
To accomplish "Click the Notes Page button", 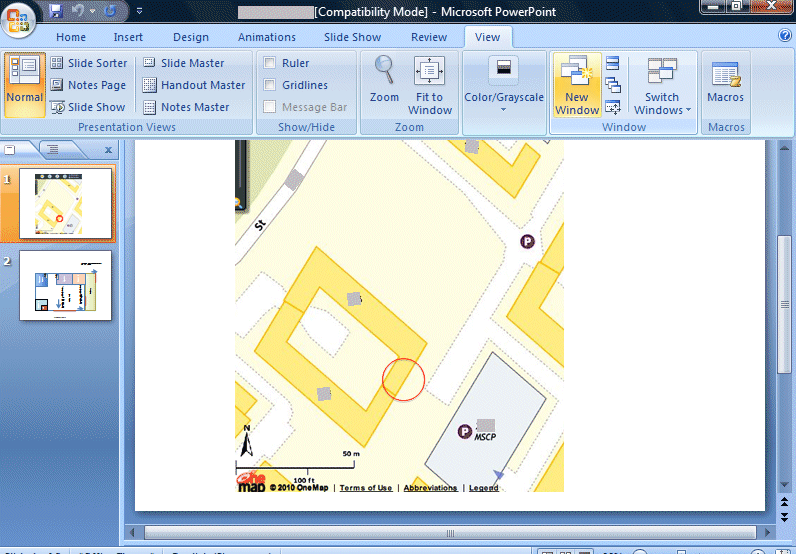I will click(88, 85).
